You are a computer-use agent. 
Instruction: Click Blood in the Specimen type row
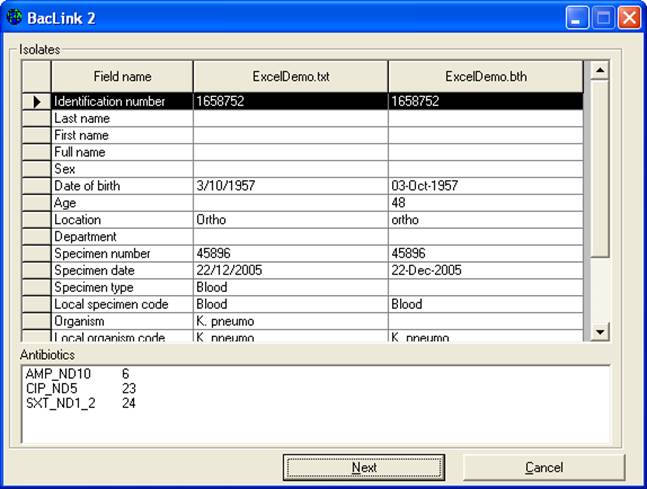tap(291, 288)
